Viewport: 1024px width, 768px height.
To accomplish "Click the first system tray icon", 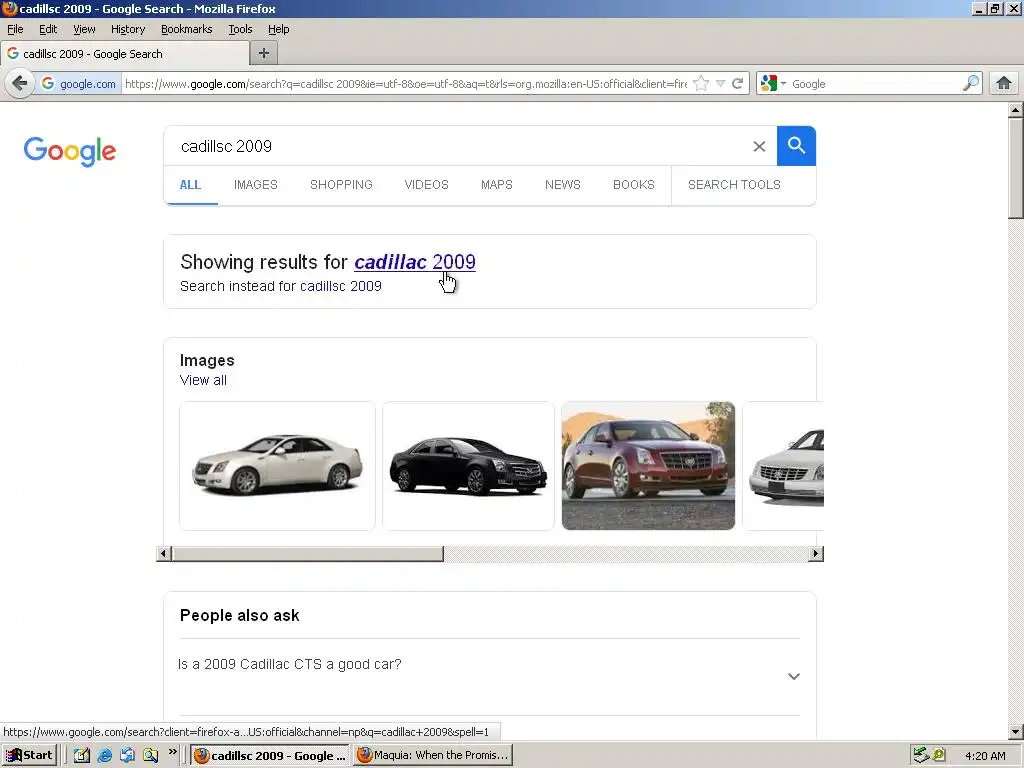I will coord(921,756).
